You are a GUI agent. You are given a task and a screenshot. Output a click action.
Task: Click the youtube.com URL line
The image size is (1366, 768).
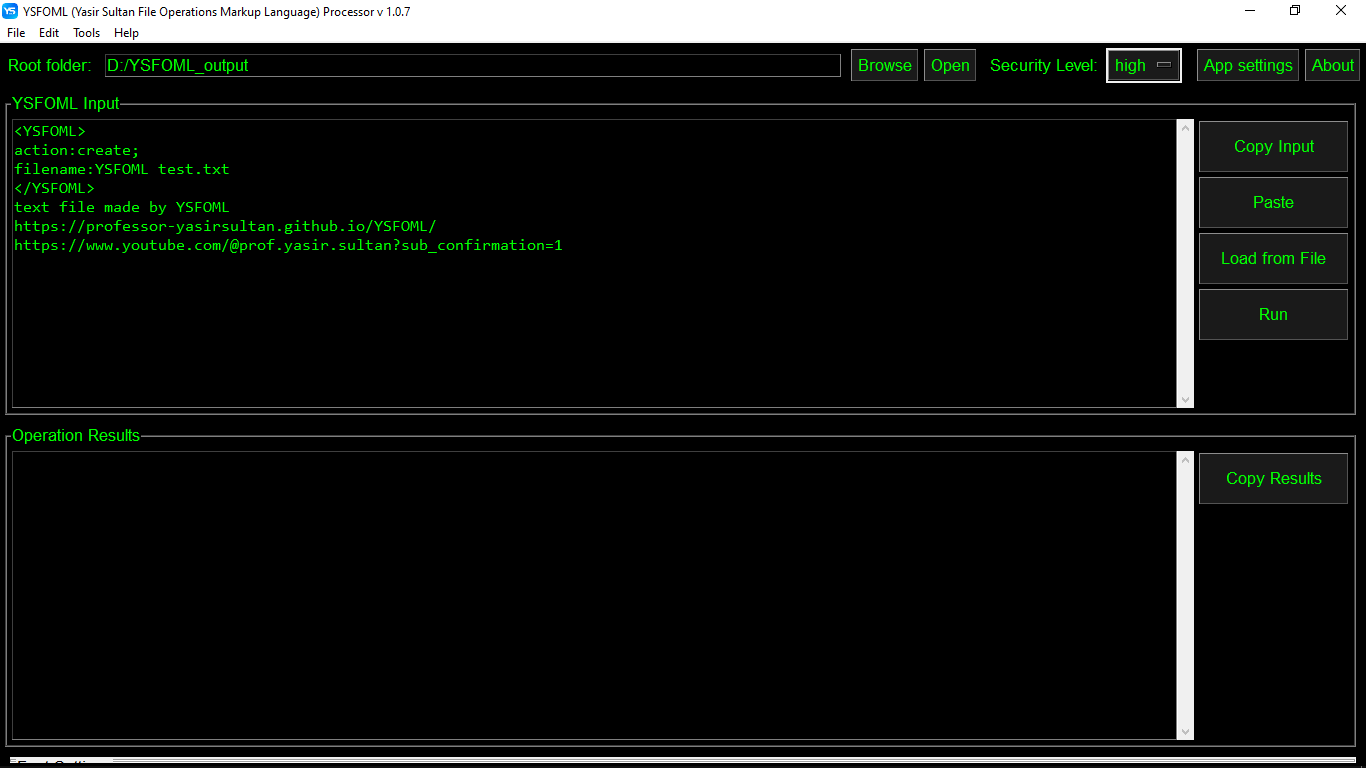pos(288,245)
